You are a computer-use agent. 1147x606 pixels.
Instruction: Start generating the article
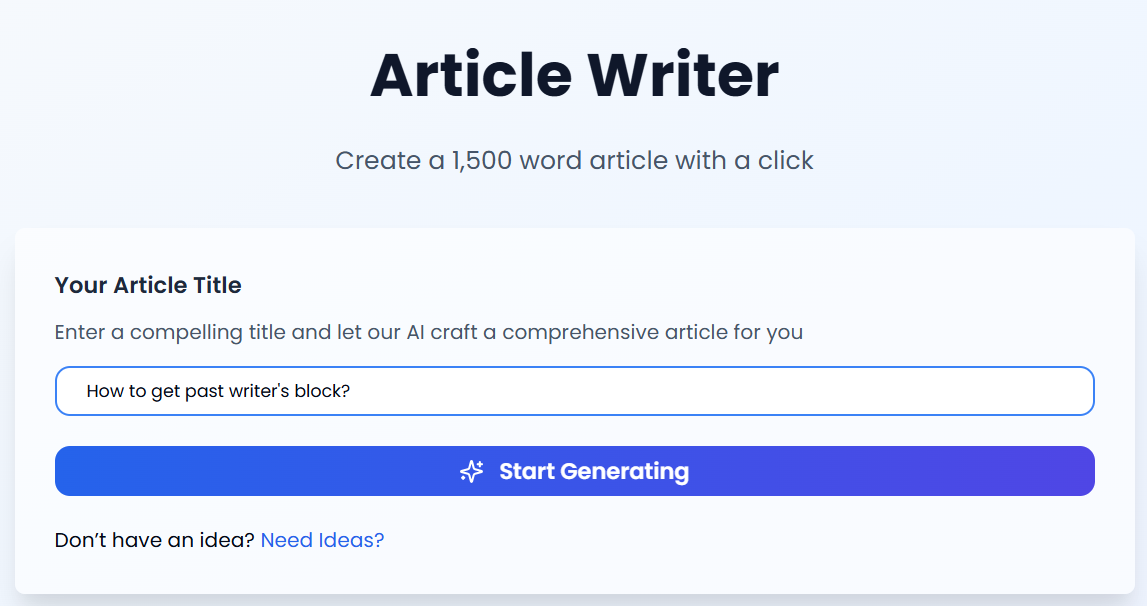coord(575,471)
